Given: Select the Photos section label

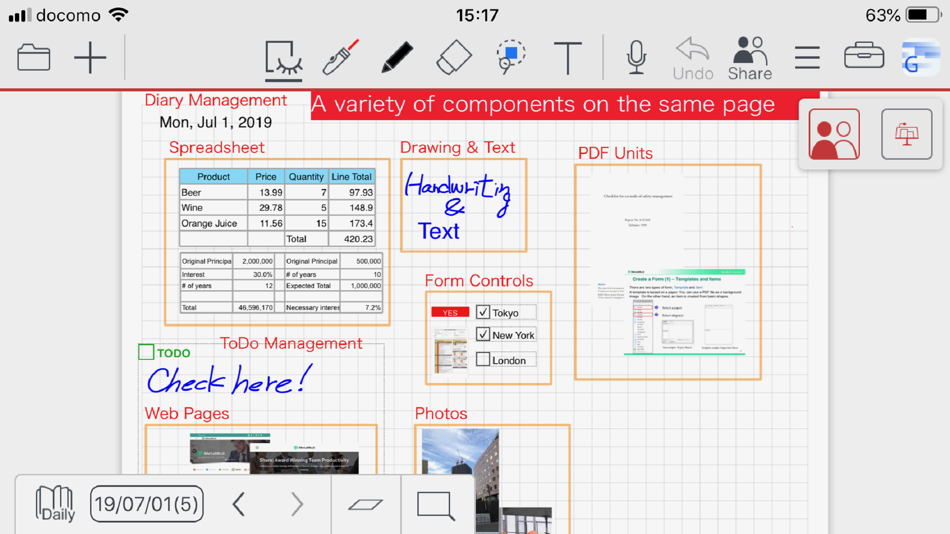Looking at the screenshot, I should pyautogui.click(x=441, y=413).
